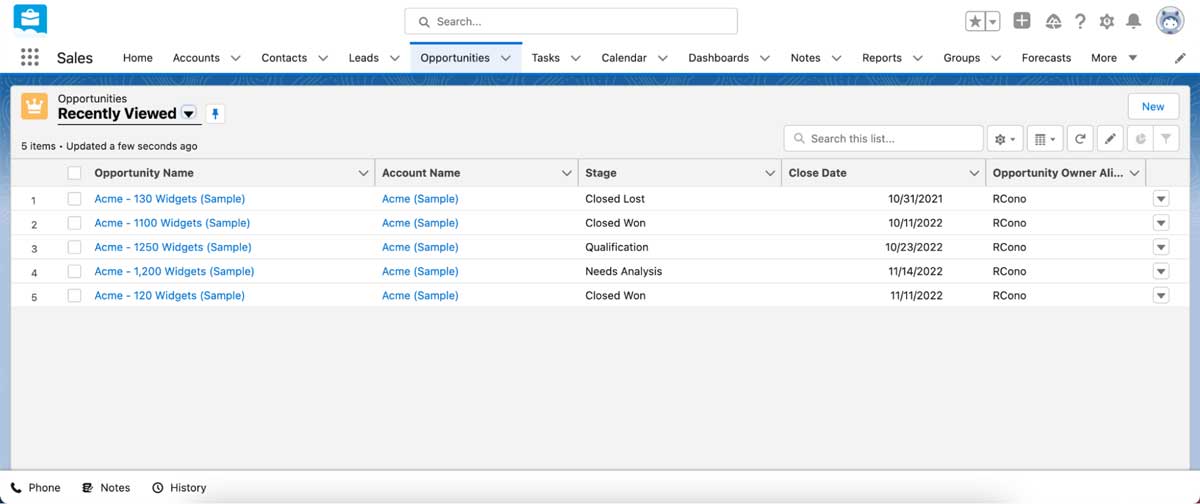This screenshot has height=504, width=1200.
Task: Open the Tasks tab
Action: coord(546,58)
